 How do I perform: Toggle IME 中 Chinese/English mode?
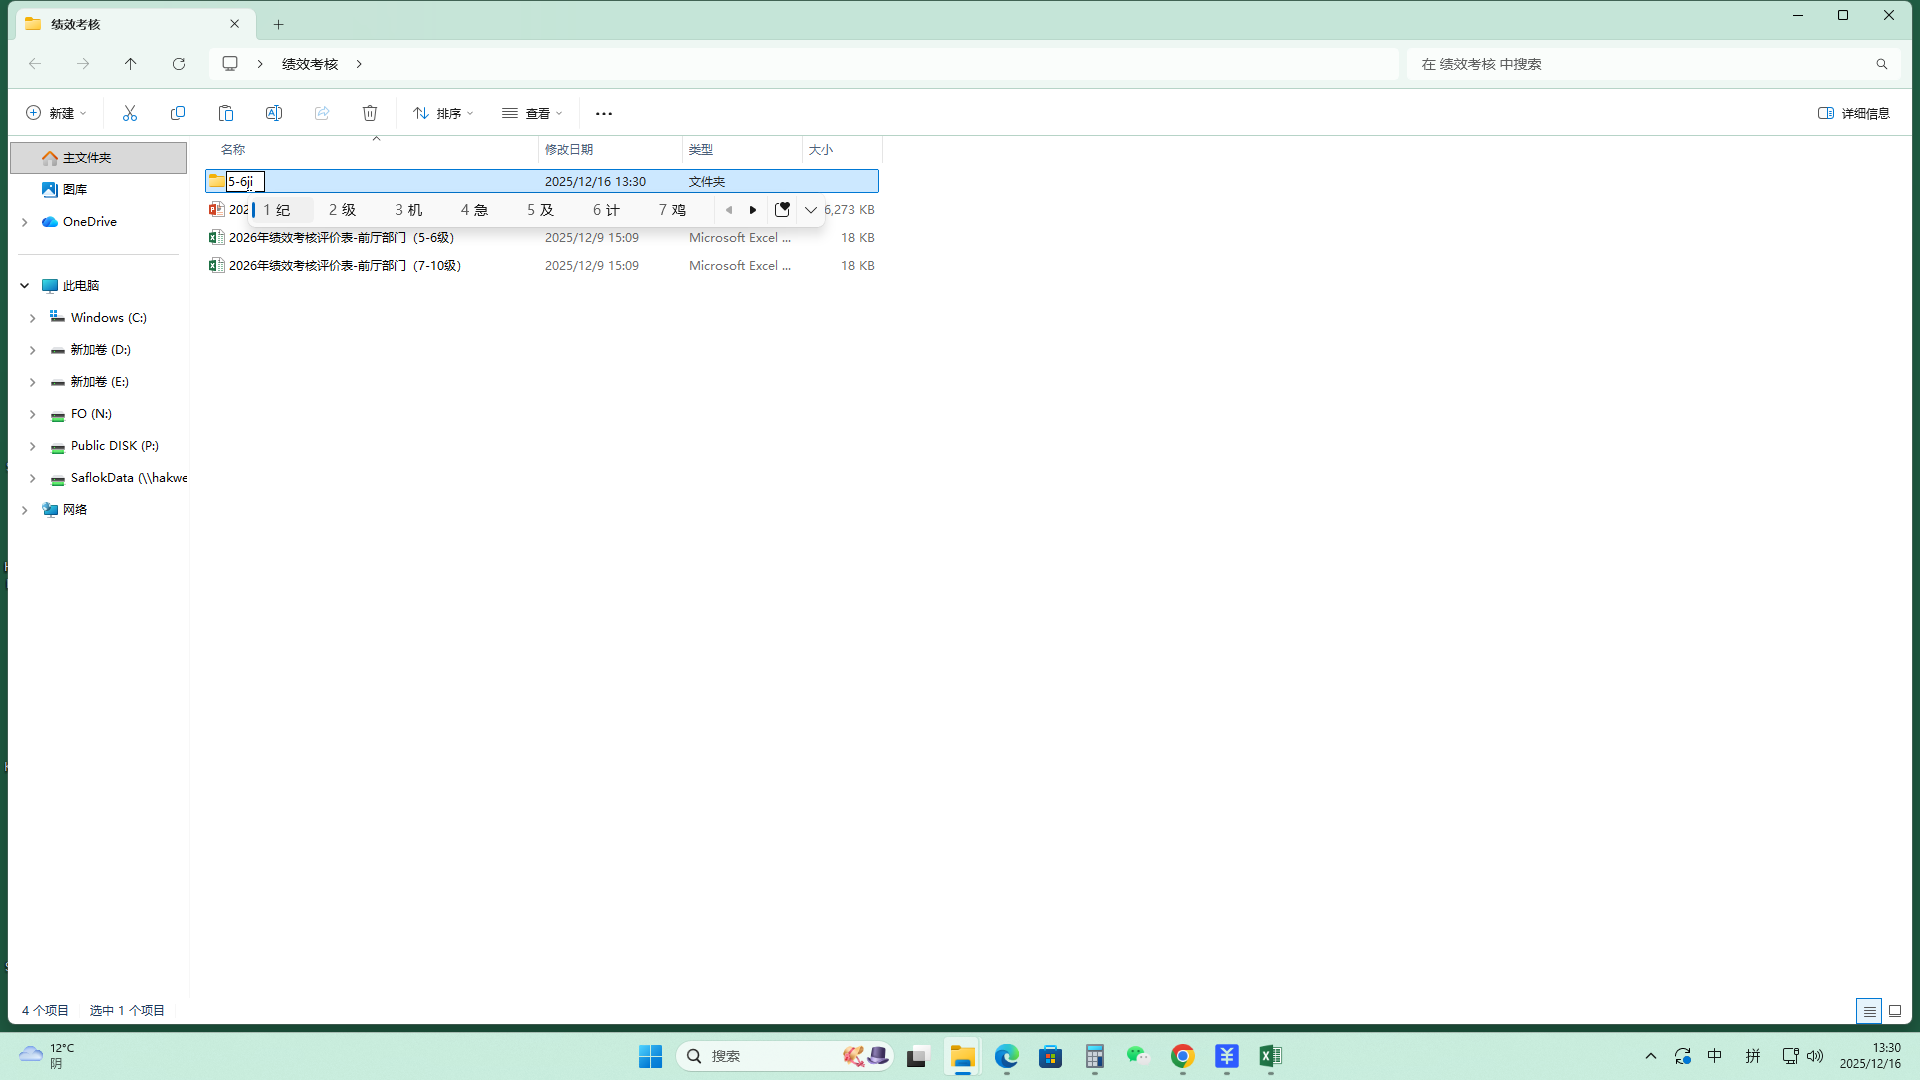(x=1715, y=1056)
